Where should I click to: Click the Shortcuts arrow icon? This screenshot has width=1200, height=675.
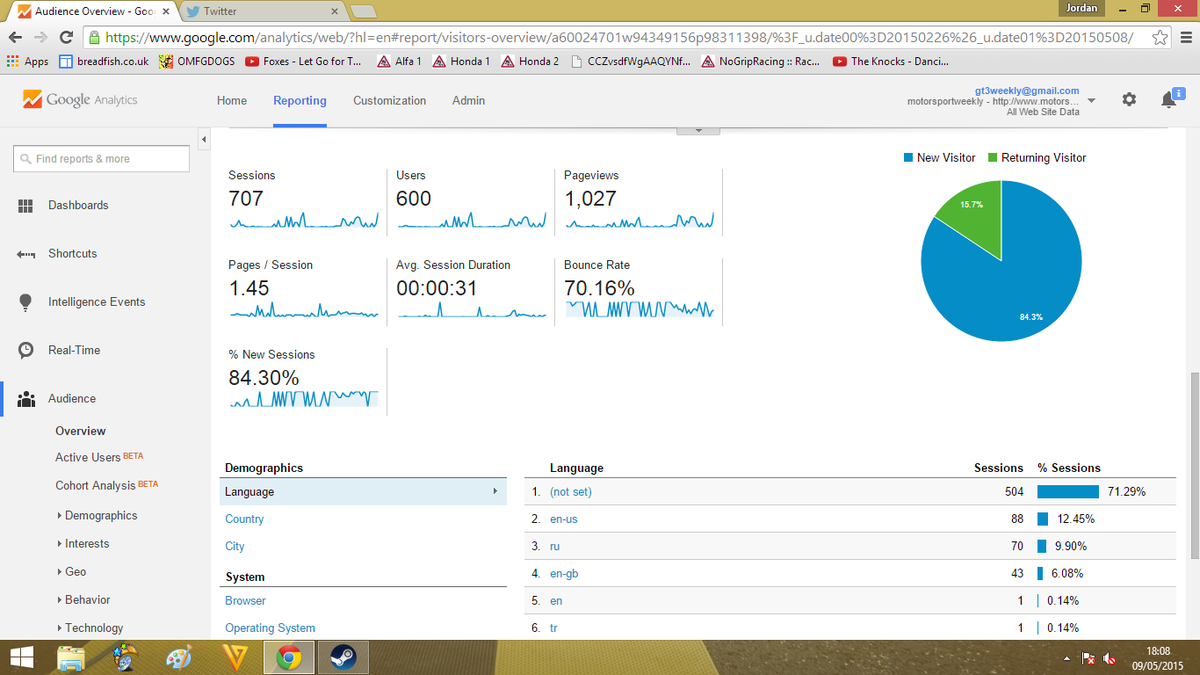[x=26, y=254]
